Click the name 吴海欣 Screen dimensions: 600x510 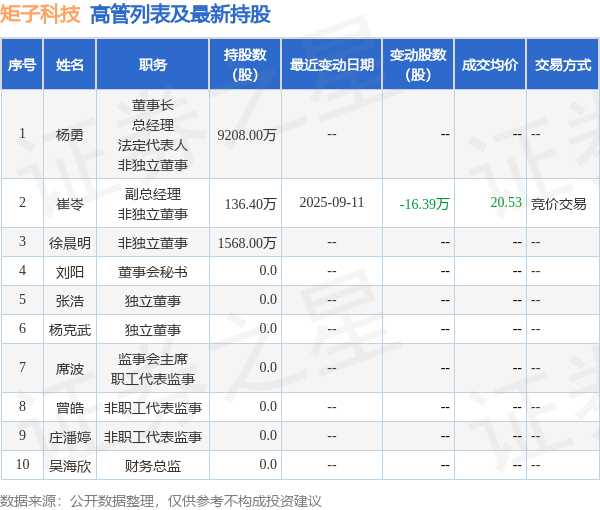coord(70,466)
